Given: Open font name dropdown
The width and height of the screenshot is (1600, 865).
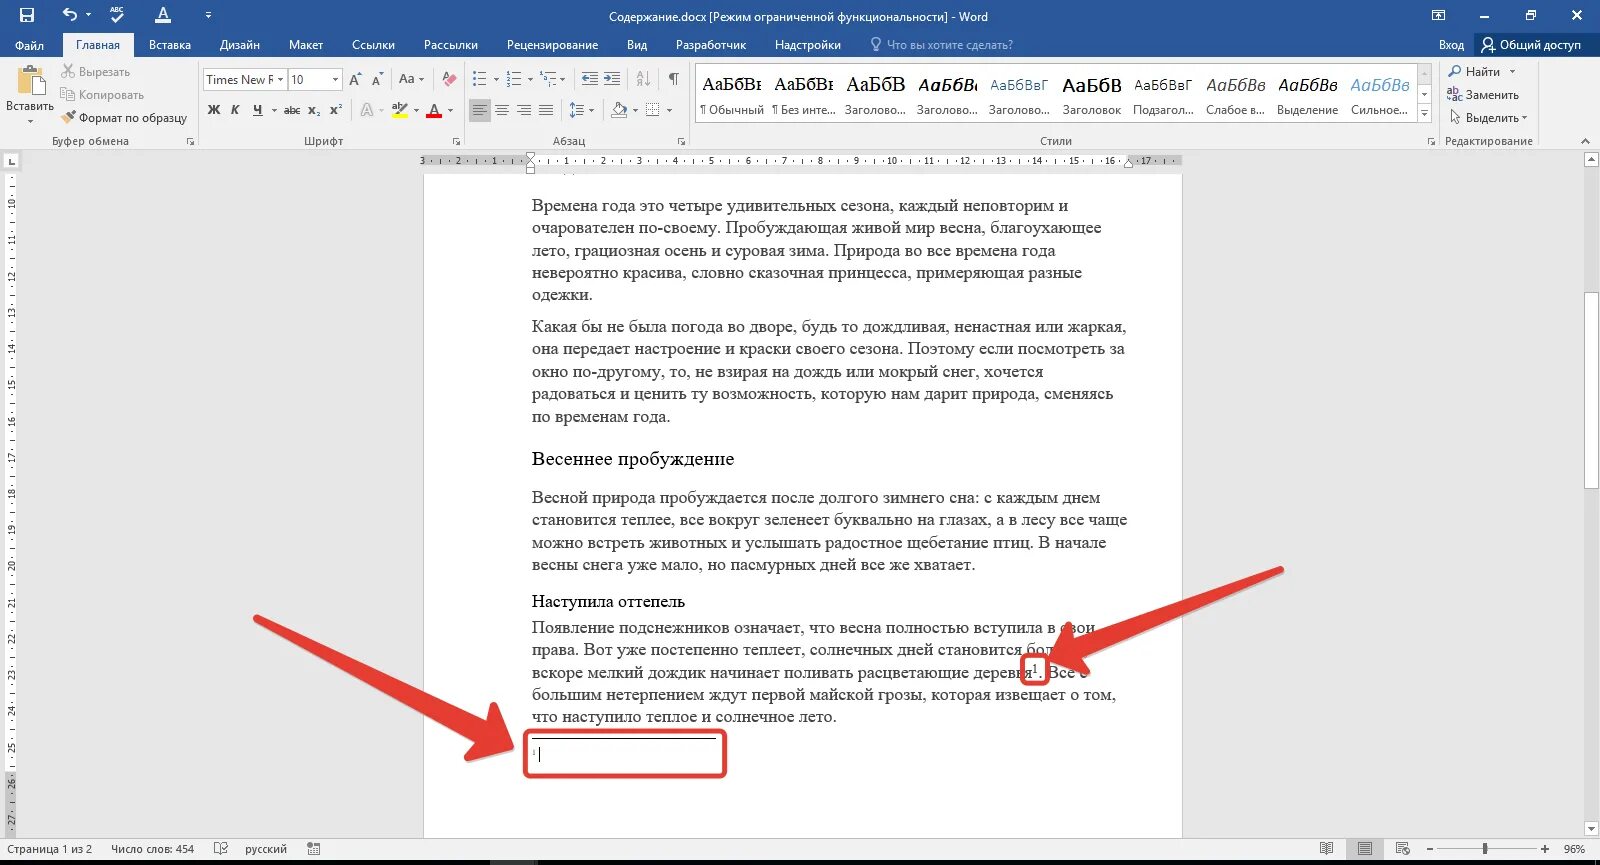Looking at the screenshot, I should click(281, 79).
